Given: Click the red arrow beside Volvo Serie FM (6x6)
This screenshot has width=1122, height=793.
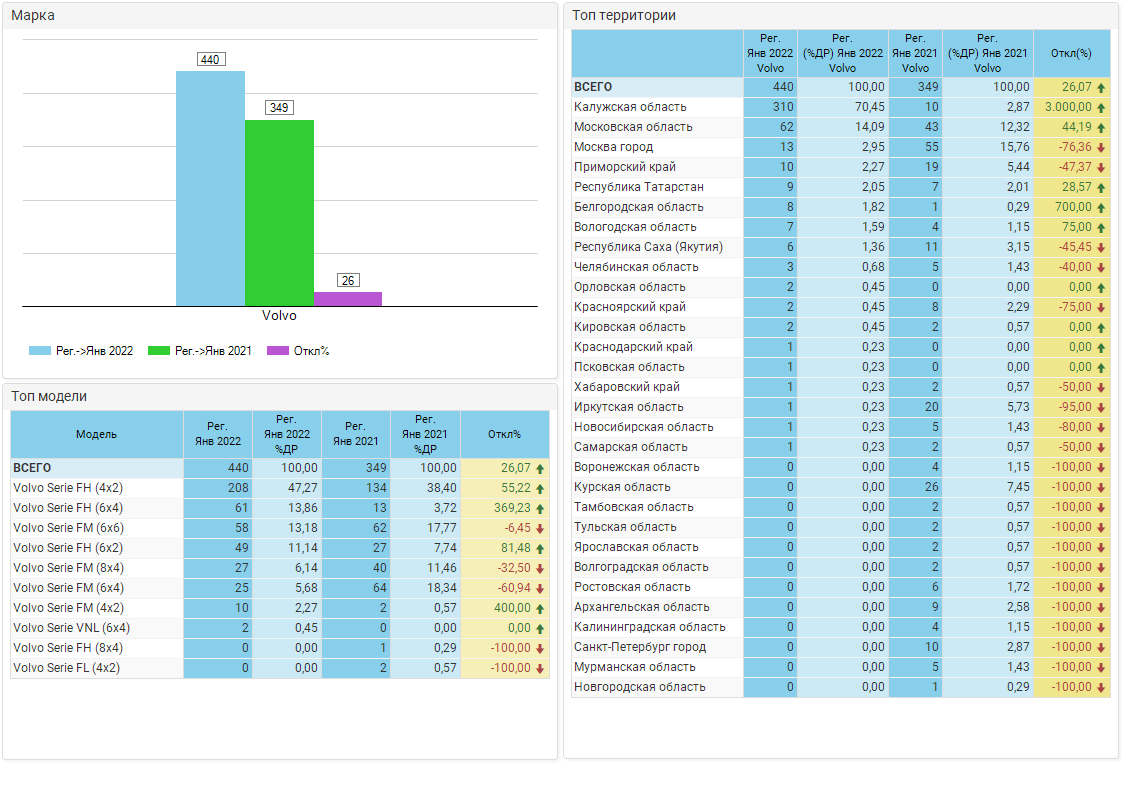Looking at the screenshot, I should 540,528.
